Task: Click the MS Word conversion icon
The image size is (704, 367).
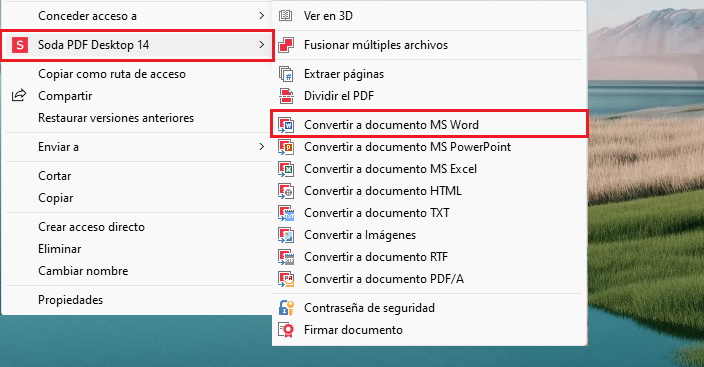Action: 286,125
